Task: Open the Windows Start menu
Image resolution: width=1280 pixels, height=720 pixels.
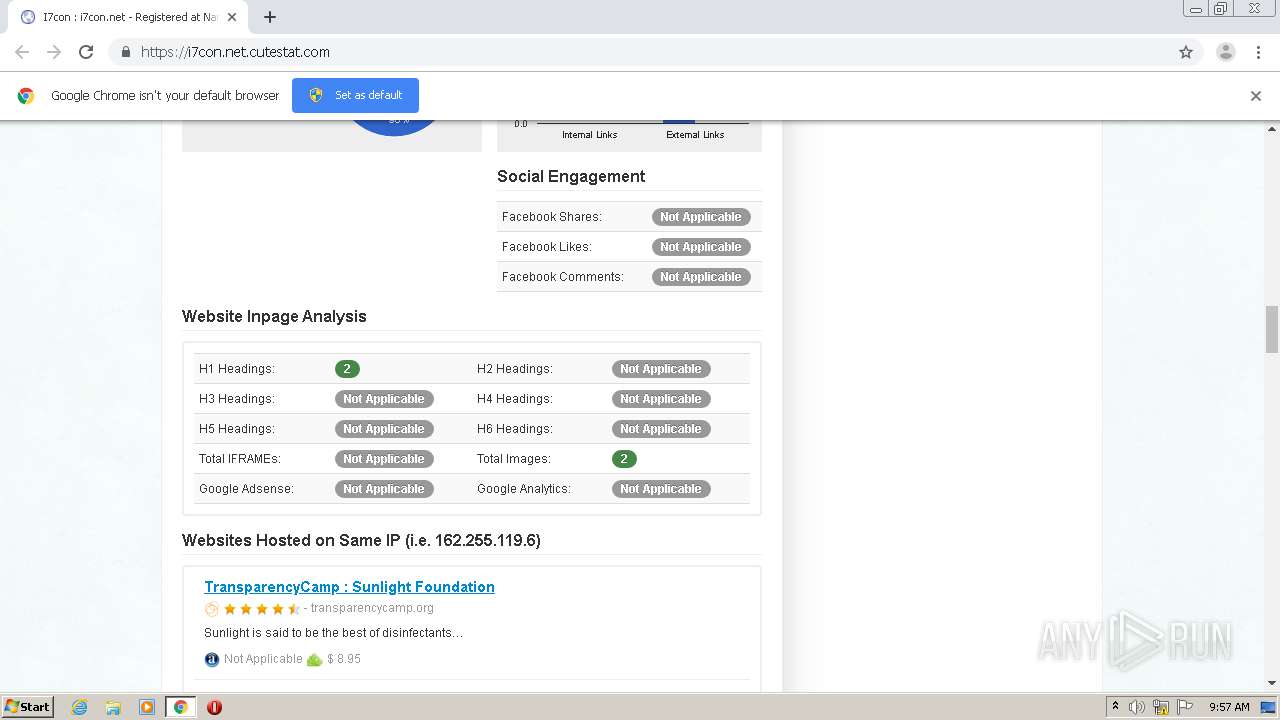Action: [28, 706]
